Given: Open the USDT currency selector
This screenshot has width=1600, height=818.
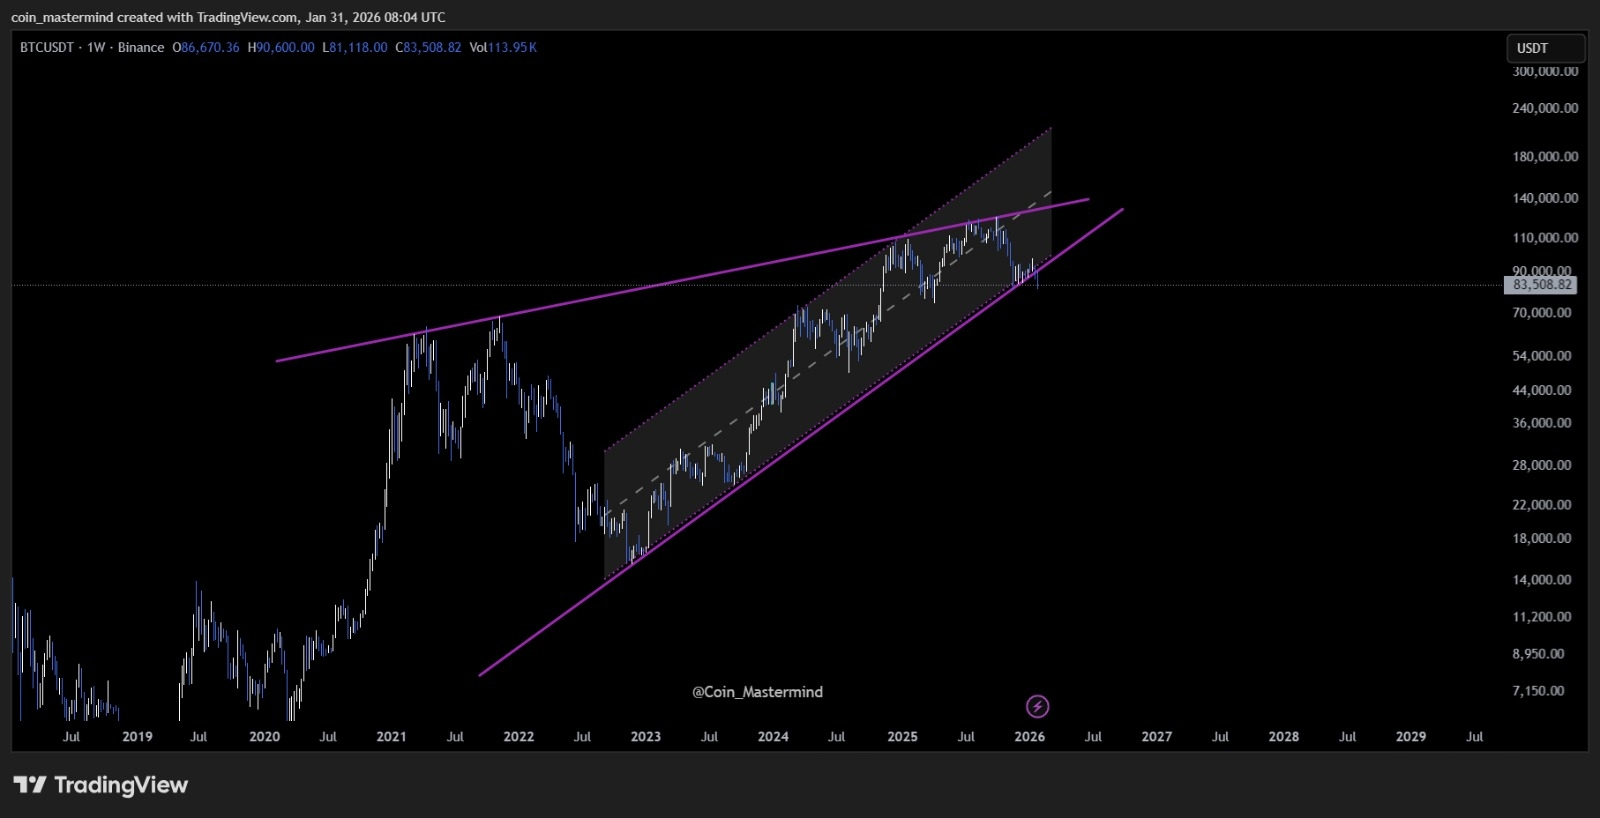Looking at the screenshot, I should 1545,48.
